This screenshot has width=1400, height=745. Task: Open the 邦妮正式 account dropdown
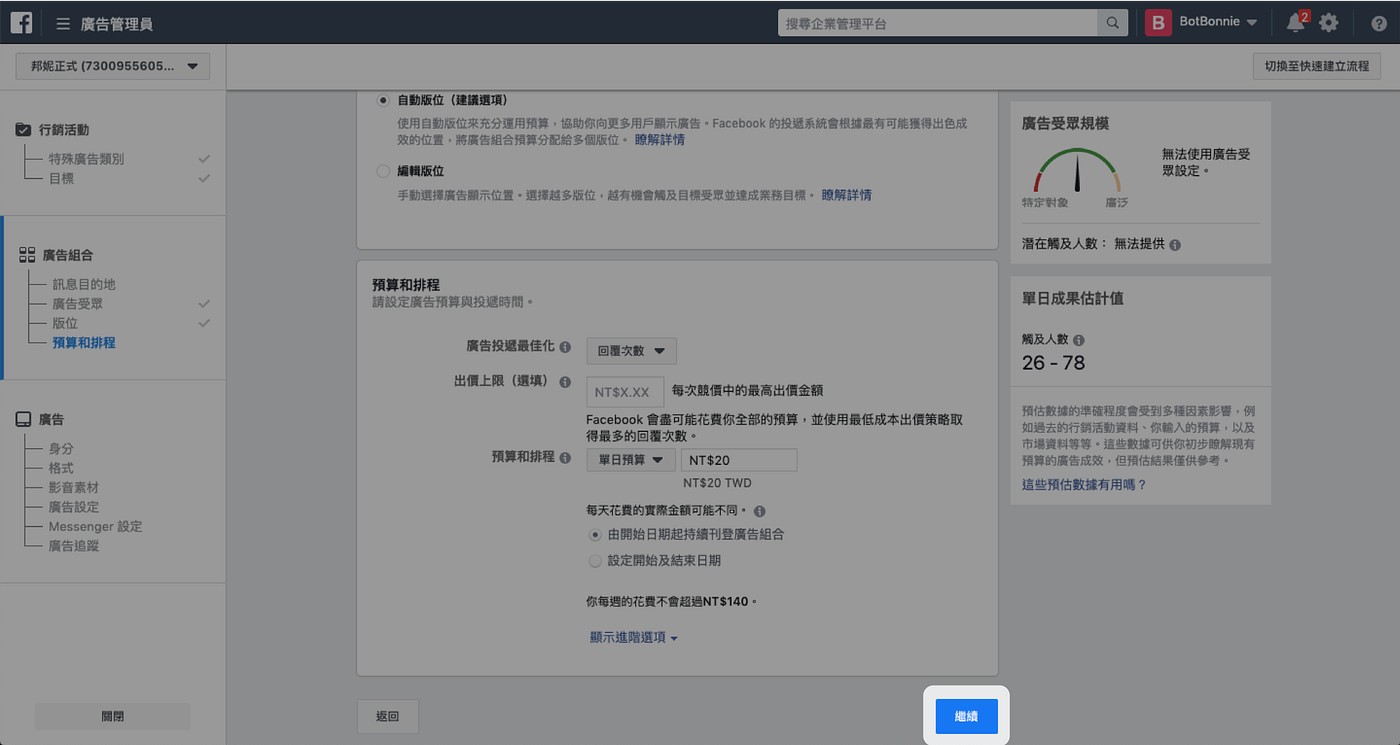(113, 67)
